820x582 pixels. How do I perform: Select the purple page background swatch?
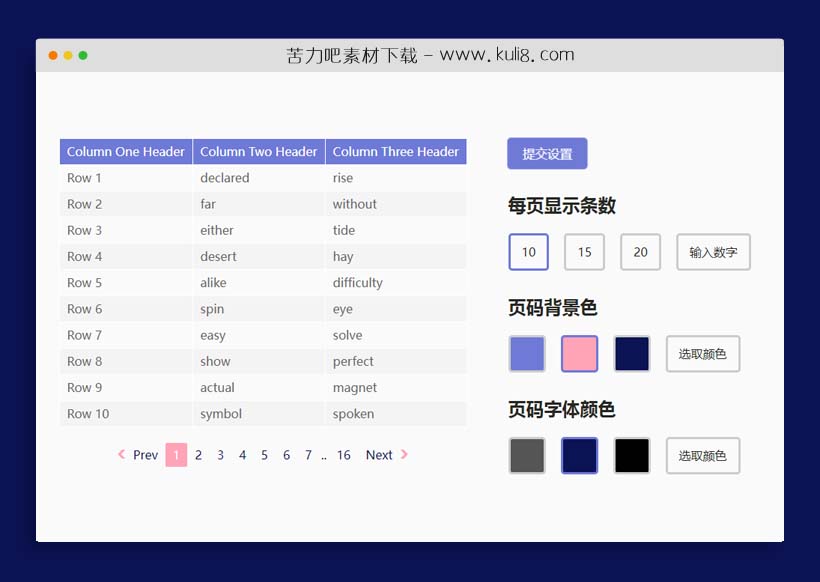(527, 353)
